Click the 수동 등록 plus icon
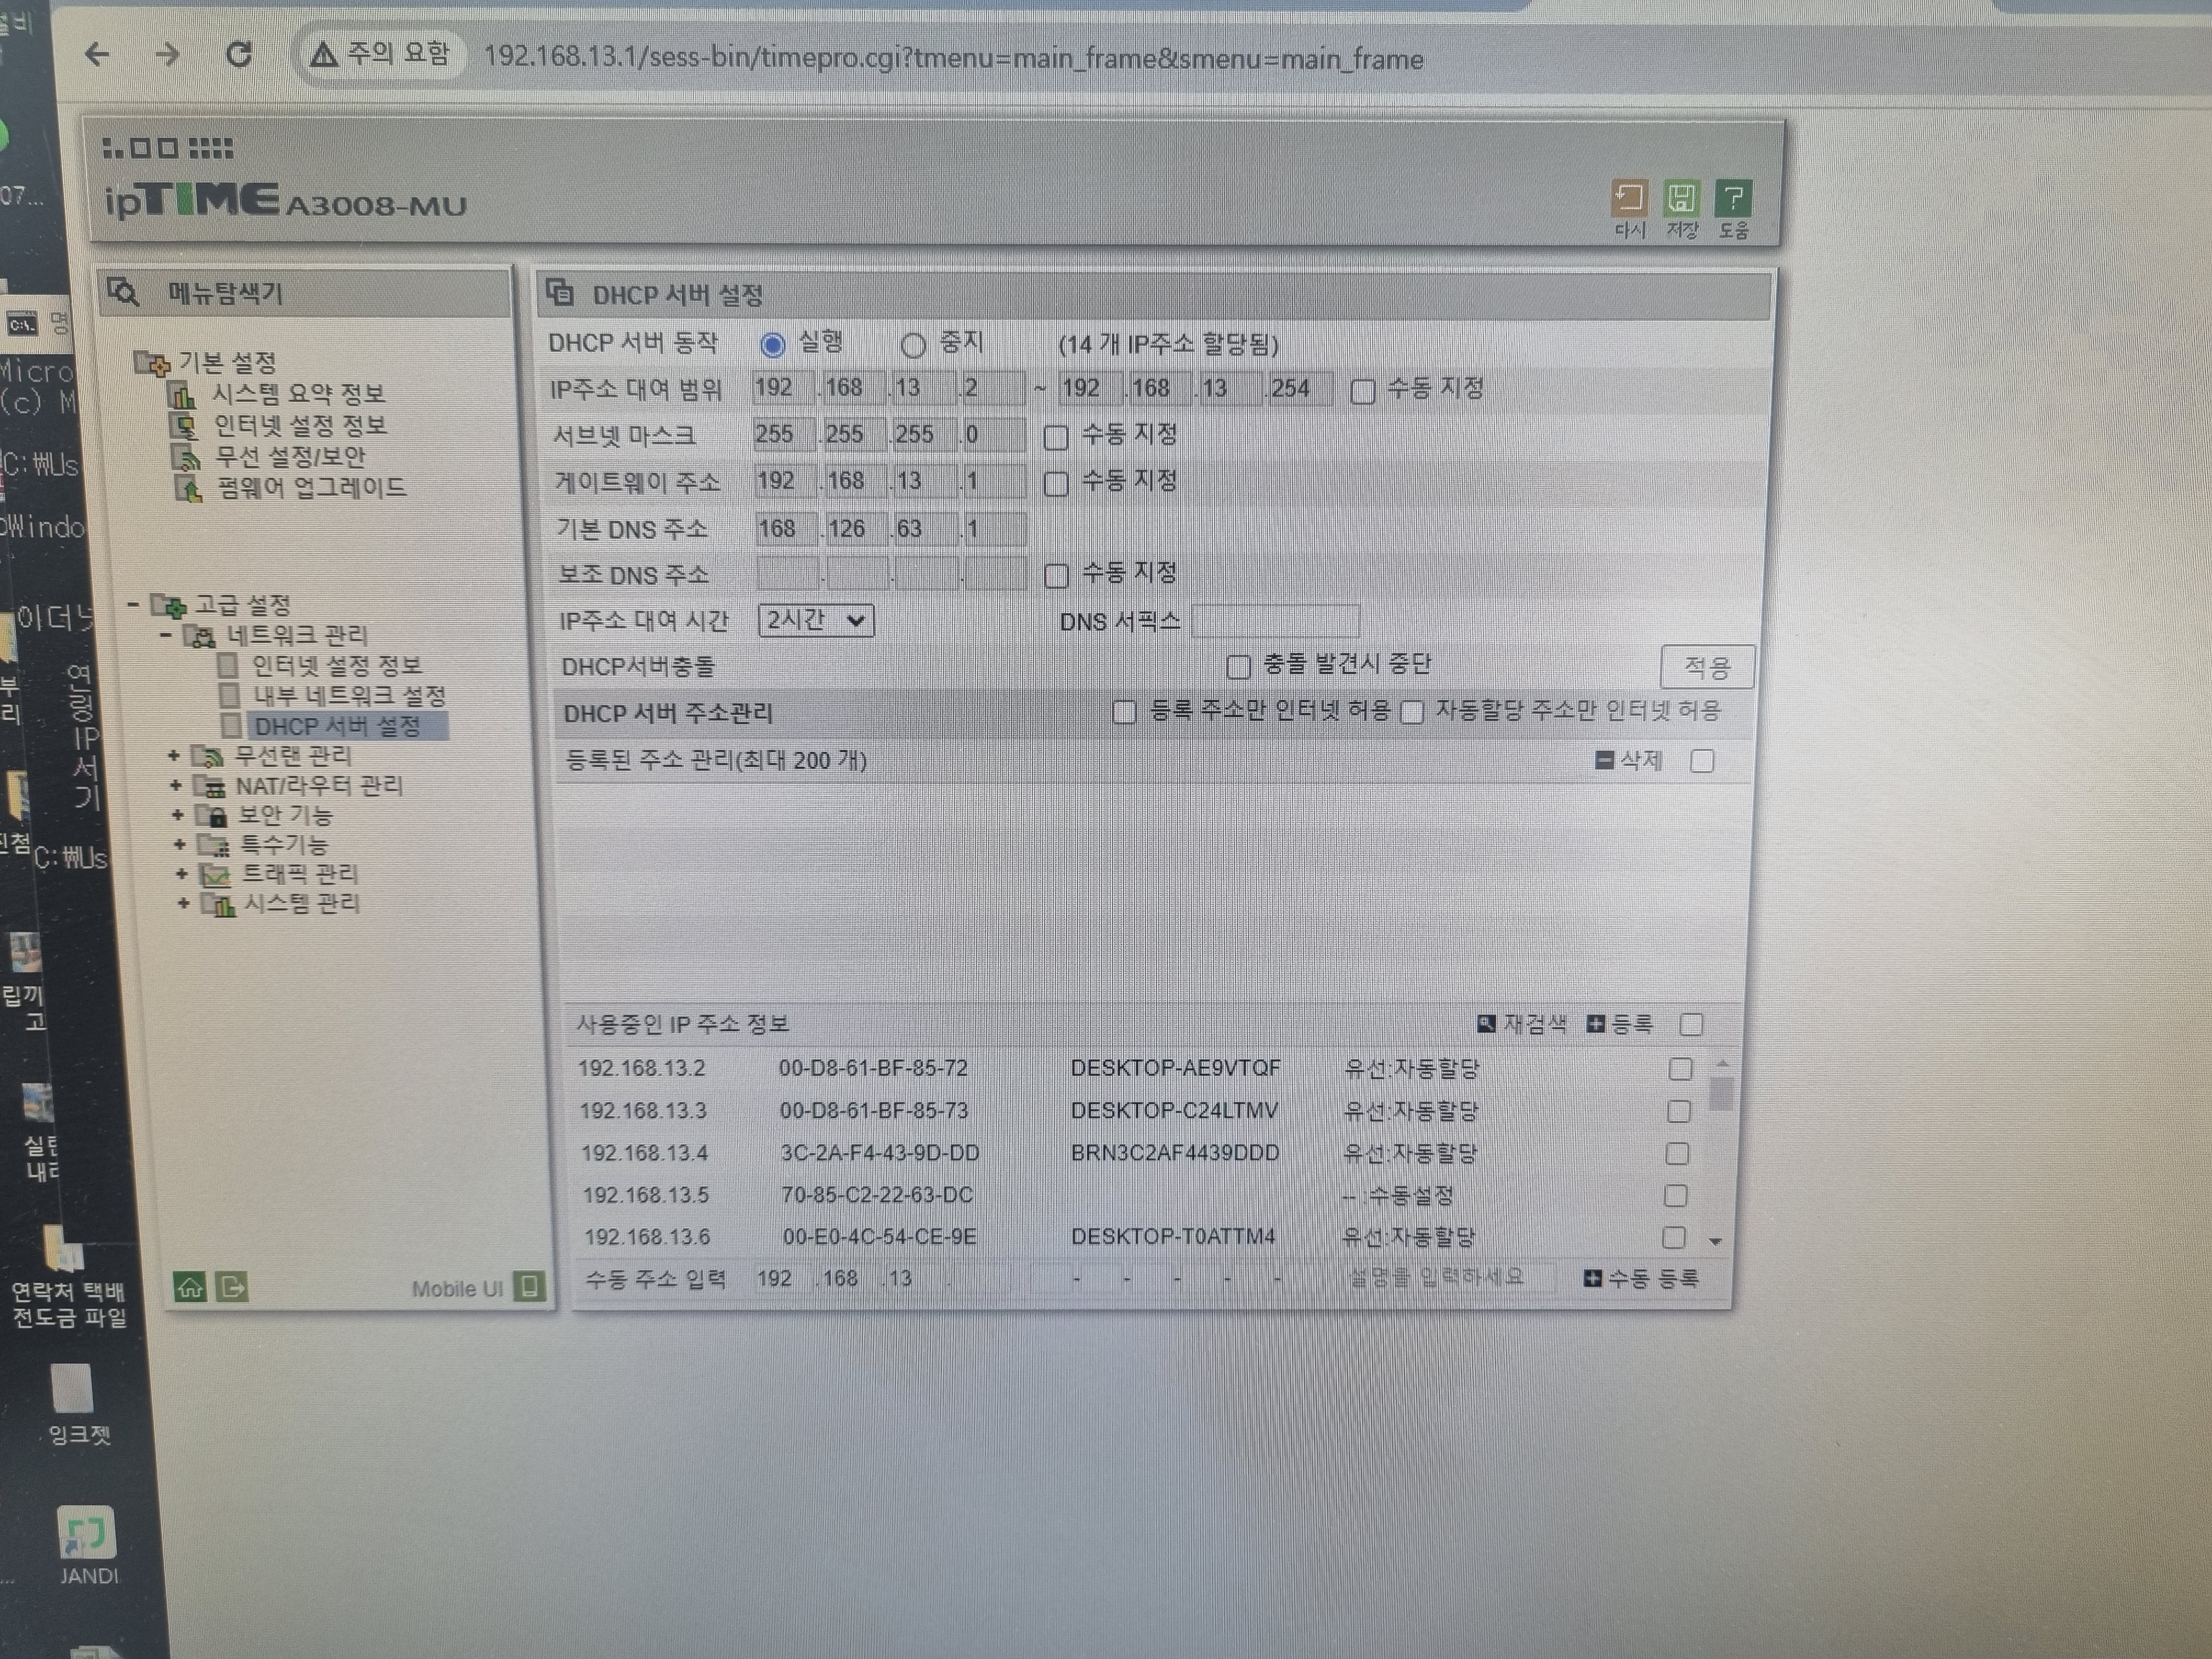This screenshot has width=2212, height=1659. pos(1593,1278)
